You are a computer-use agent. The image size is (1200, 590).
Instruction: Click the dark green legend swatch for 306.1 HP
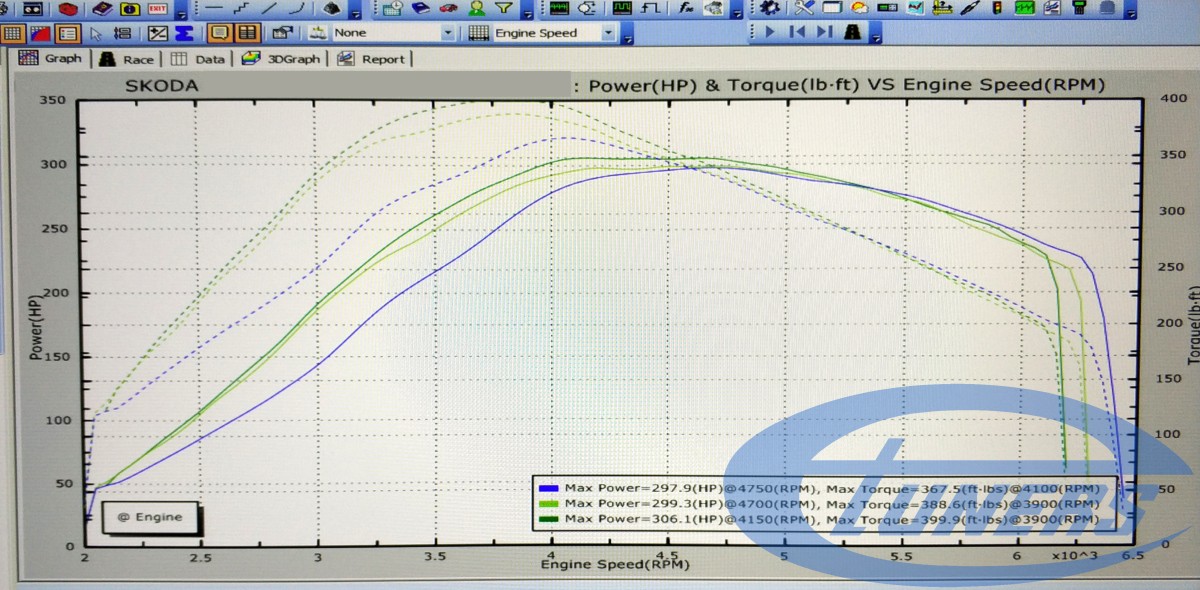(548, 519)
